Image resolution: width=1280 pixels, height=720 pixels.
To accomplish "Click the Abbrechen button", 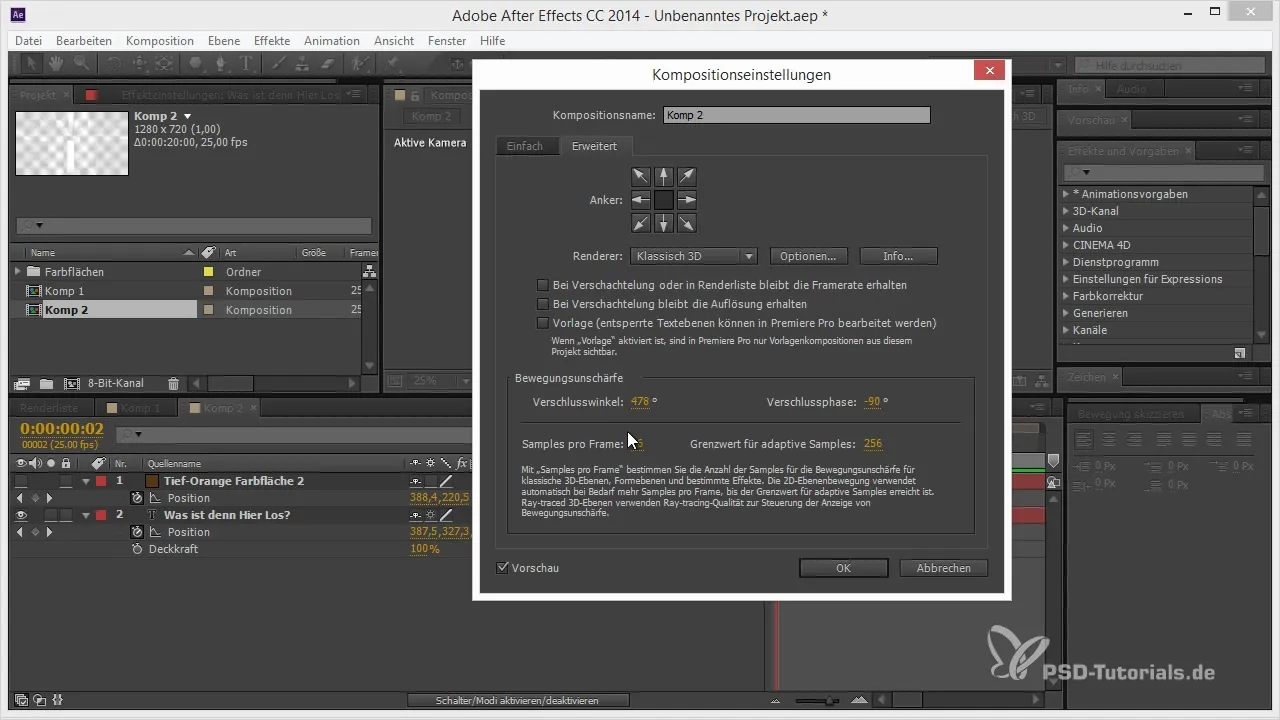I will pyautogui.click(x=943, y=568).
